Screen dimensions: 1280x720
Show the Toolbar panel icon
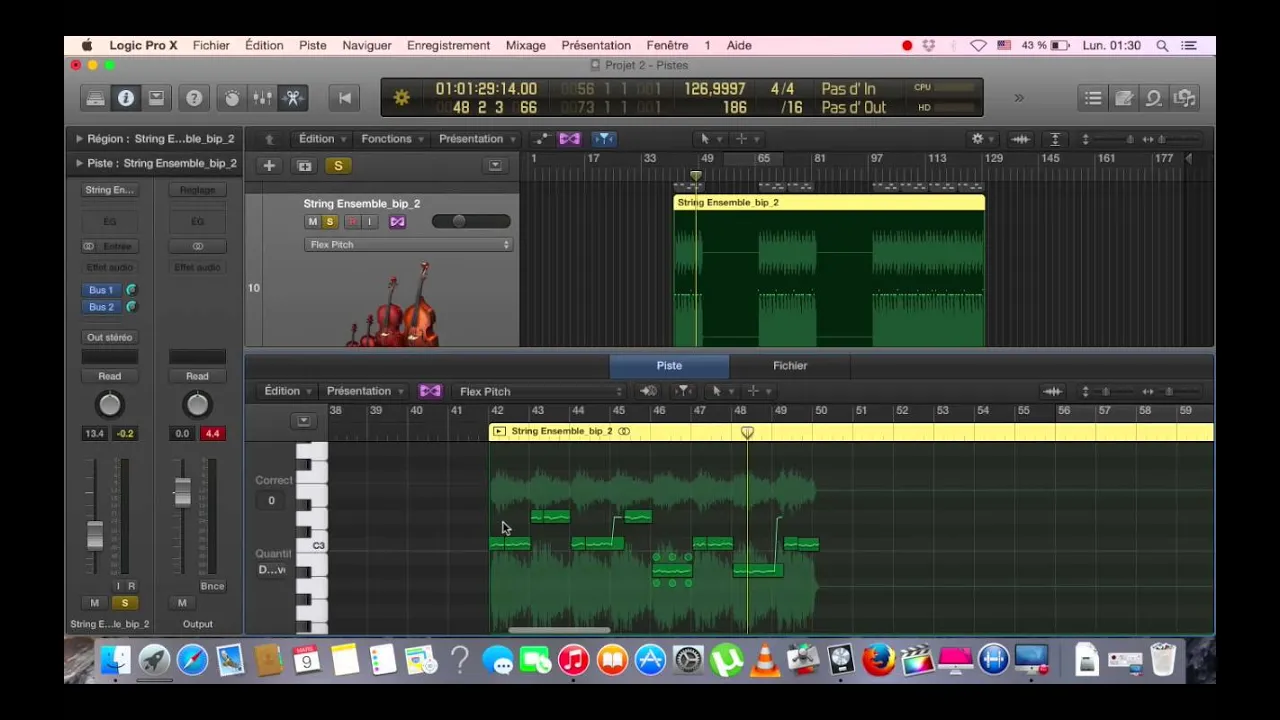click(157, 98)
